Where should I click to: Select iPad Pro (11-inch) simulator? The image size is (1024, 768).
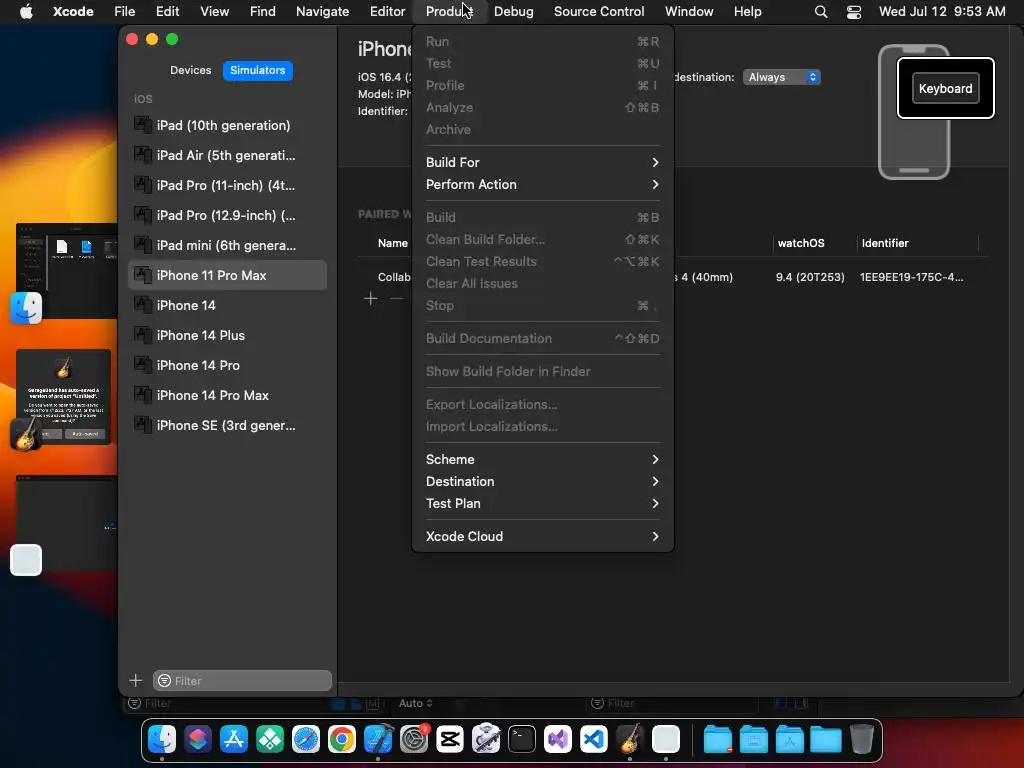227,185
